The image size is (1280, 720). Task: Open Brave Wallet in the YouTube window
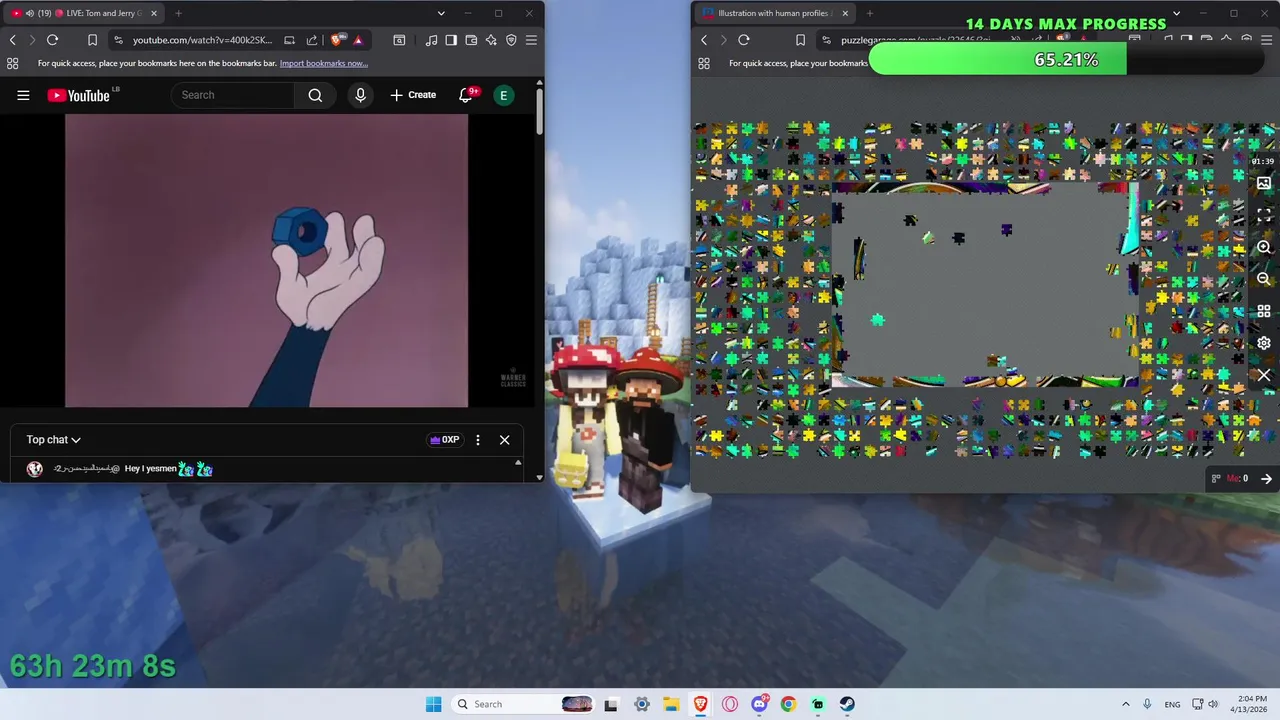471,40
